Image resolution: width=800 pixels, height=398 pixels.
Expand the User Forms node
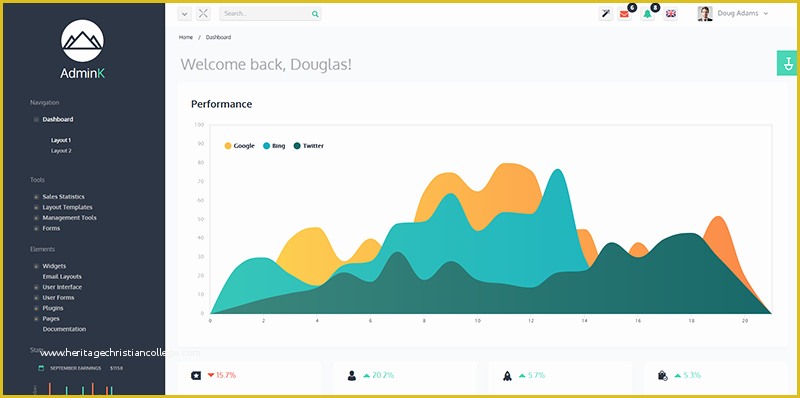pos(36,298)
